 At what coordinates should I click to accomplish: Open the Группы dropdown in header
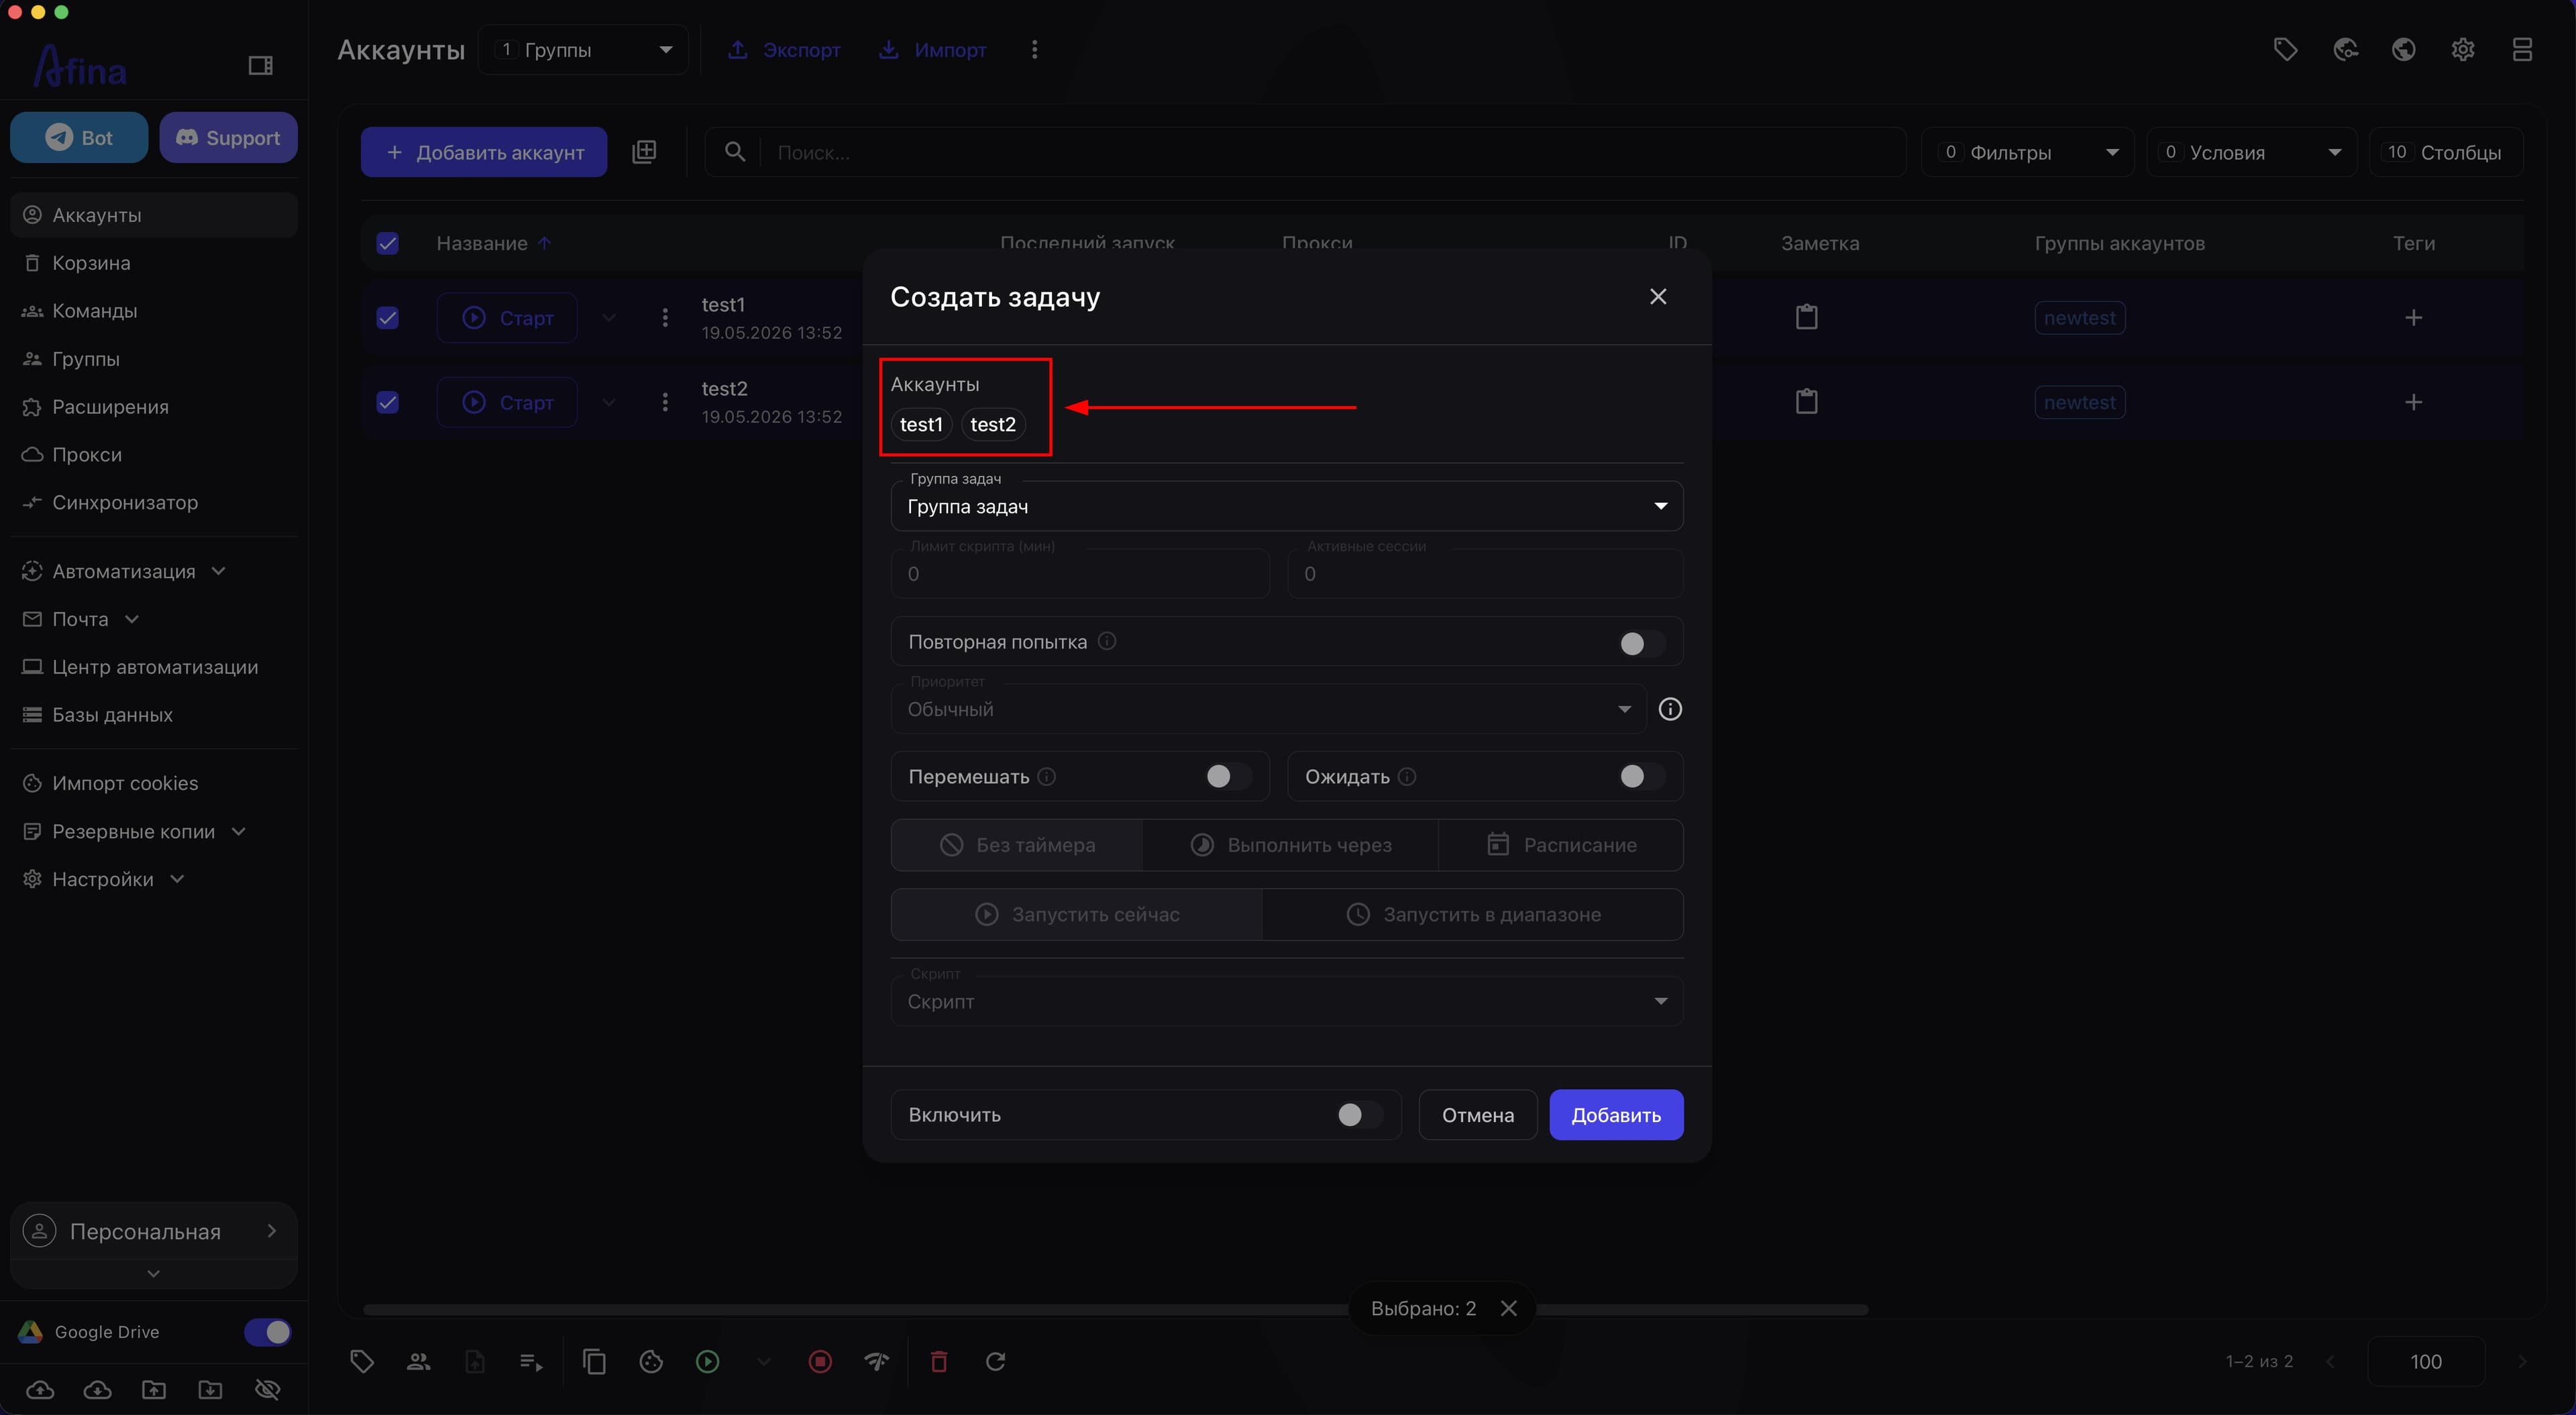(x=583, y=49)
